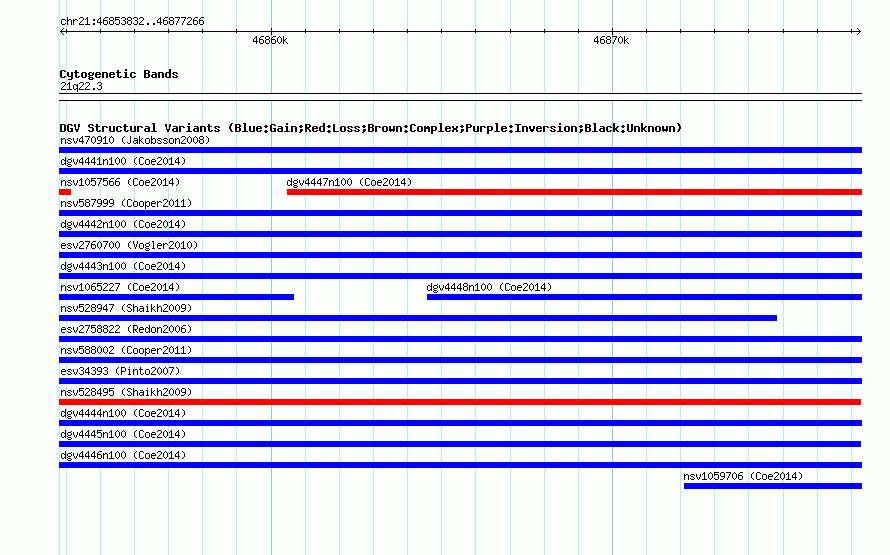Click the nsv470910 (Jakobsson2008) label
Viewport: 890px width, 555px height.
click(x=135, y=140)
